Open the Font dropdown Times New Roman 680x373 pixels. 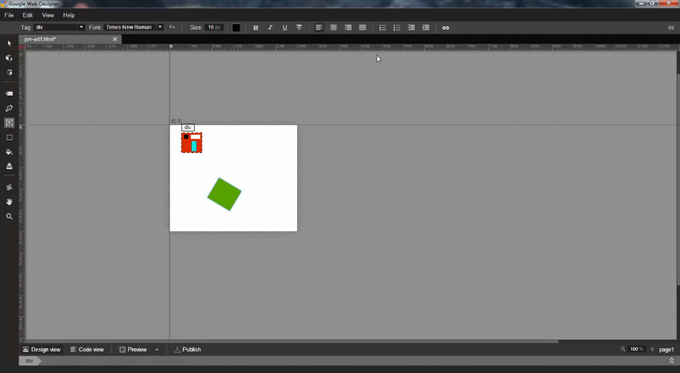pos(134,27)
